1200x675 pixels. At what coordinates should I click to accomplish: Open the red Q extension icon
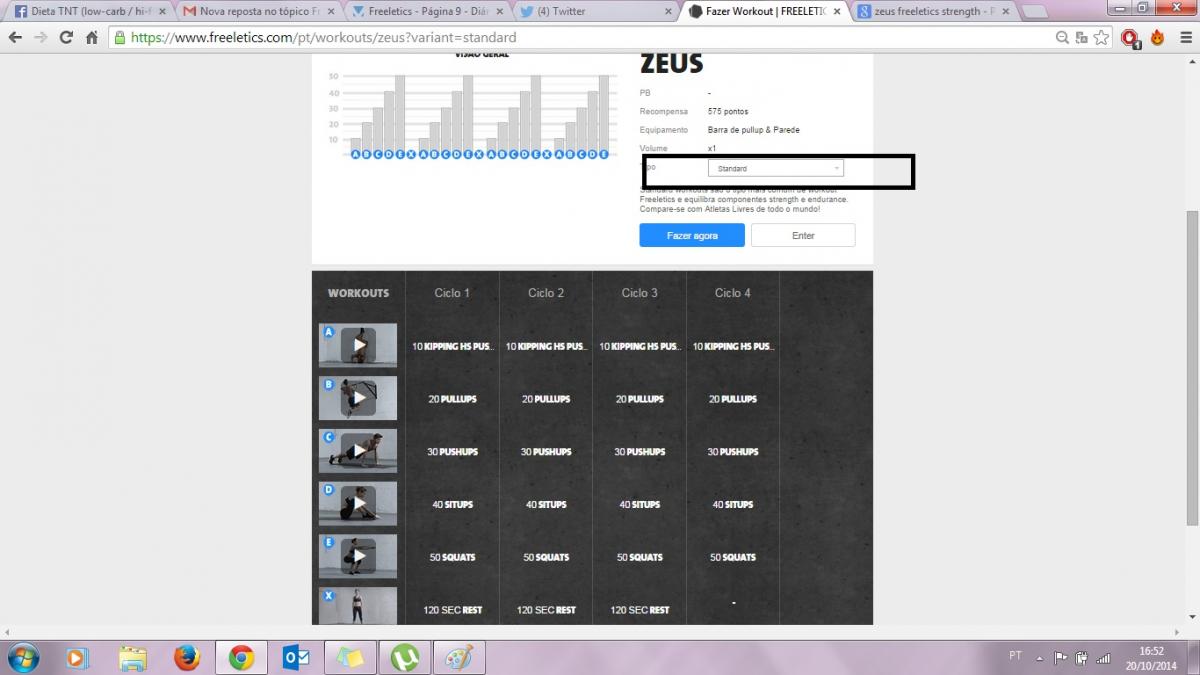point(1130,38)
